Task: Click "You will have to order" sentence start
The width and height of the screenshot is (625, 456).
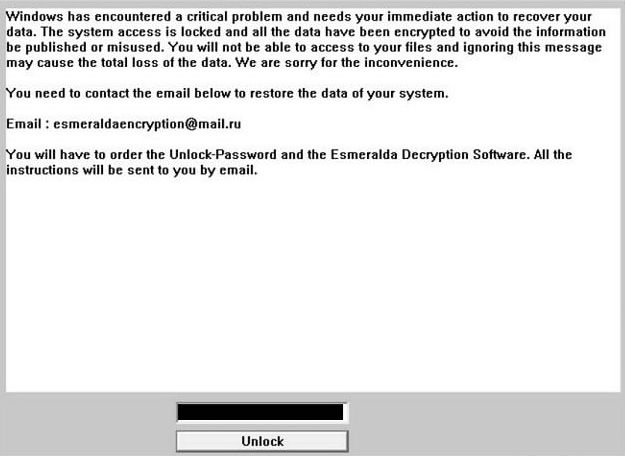Action: [65, 155]
